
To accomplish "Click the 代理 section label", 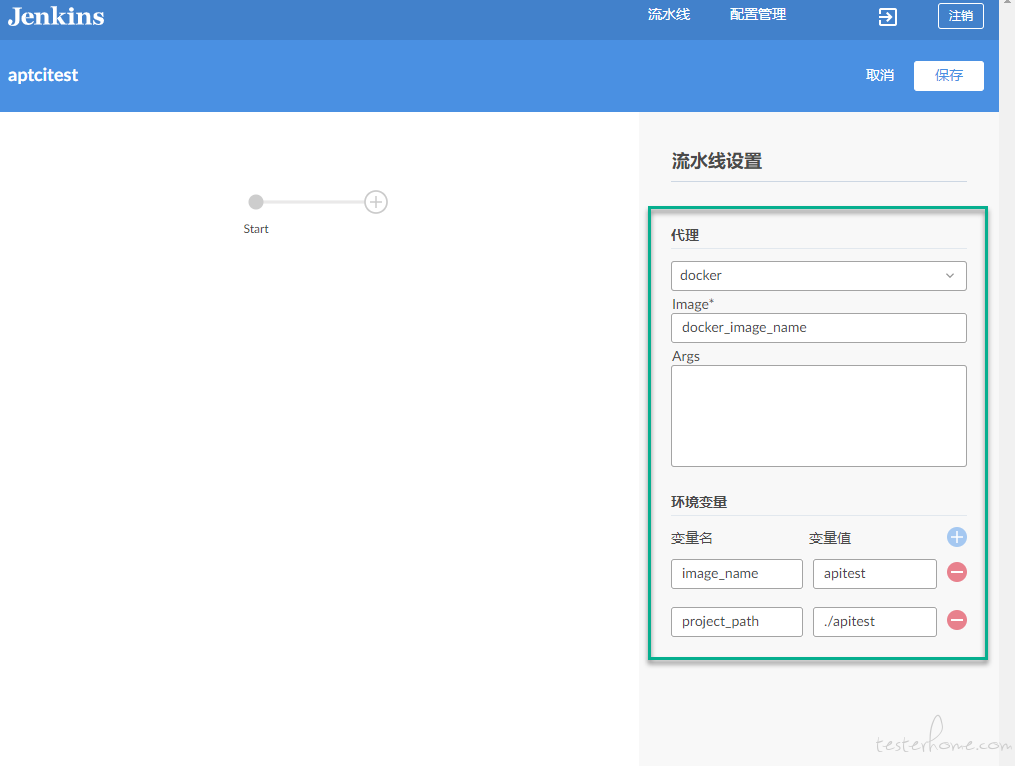I will [x=685, y=235].
